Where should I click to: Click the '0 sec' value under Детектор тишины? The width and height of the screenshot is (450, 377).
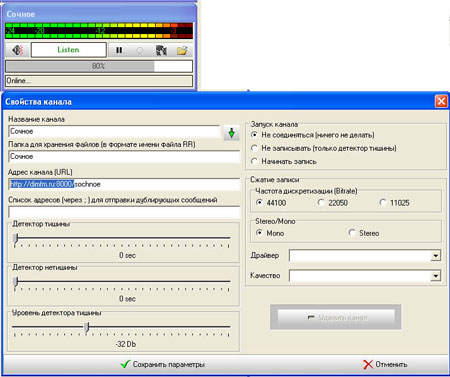pyautogui.click(x=127, y=255)
